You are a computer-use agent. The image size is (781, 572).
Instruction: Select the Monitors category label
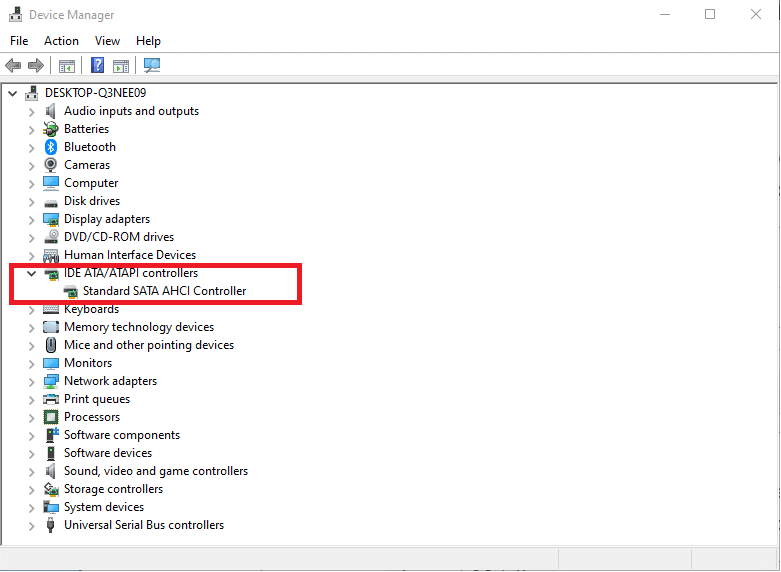point(88,363)
